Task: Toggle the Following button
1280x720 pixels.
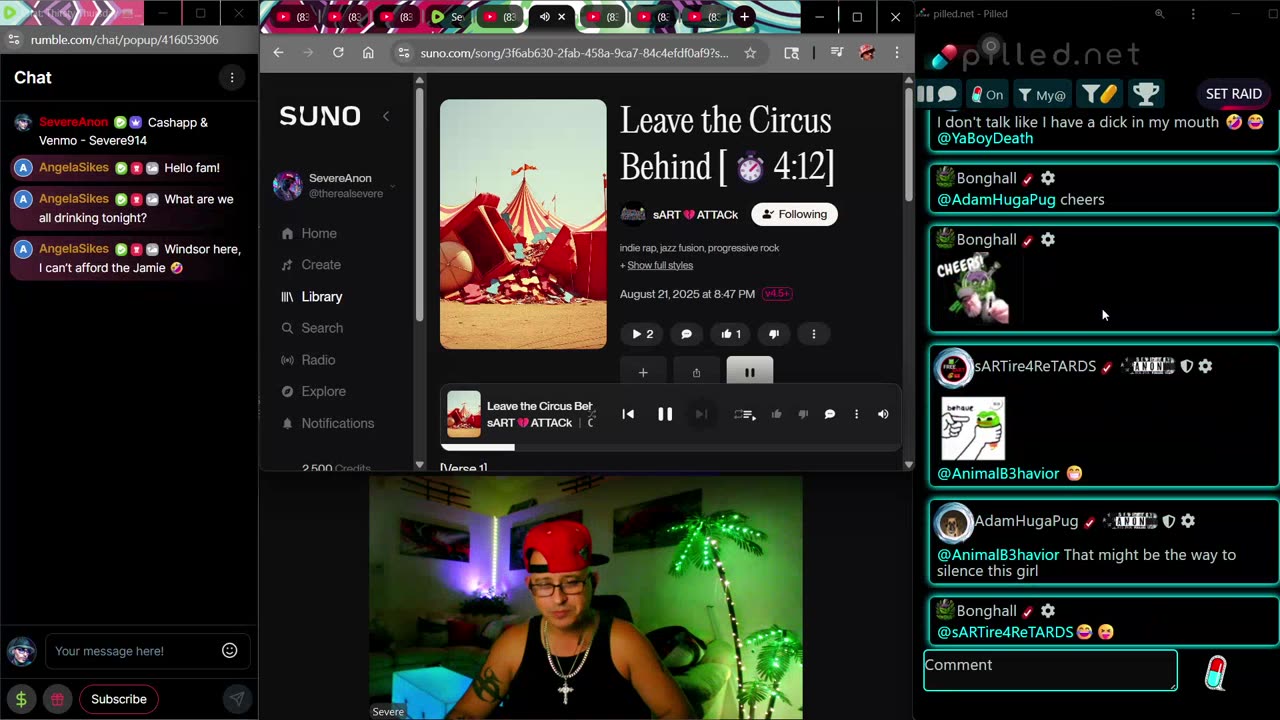Action: [x=794, y=214]
